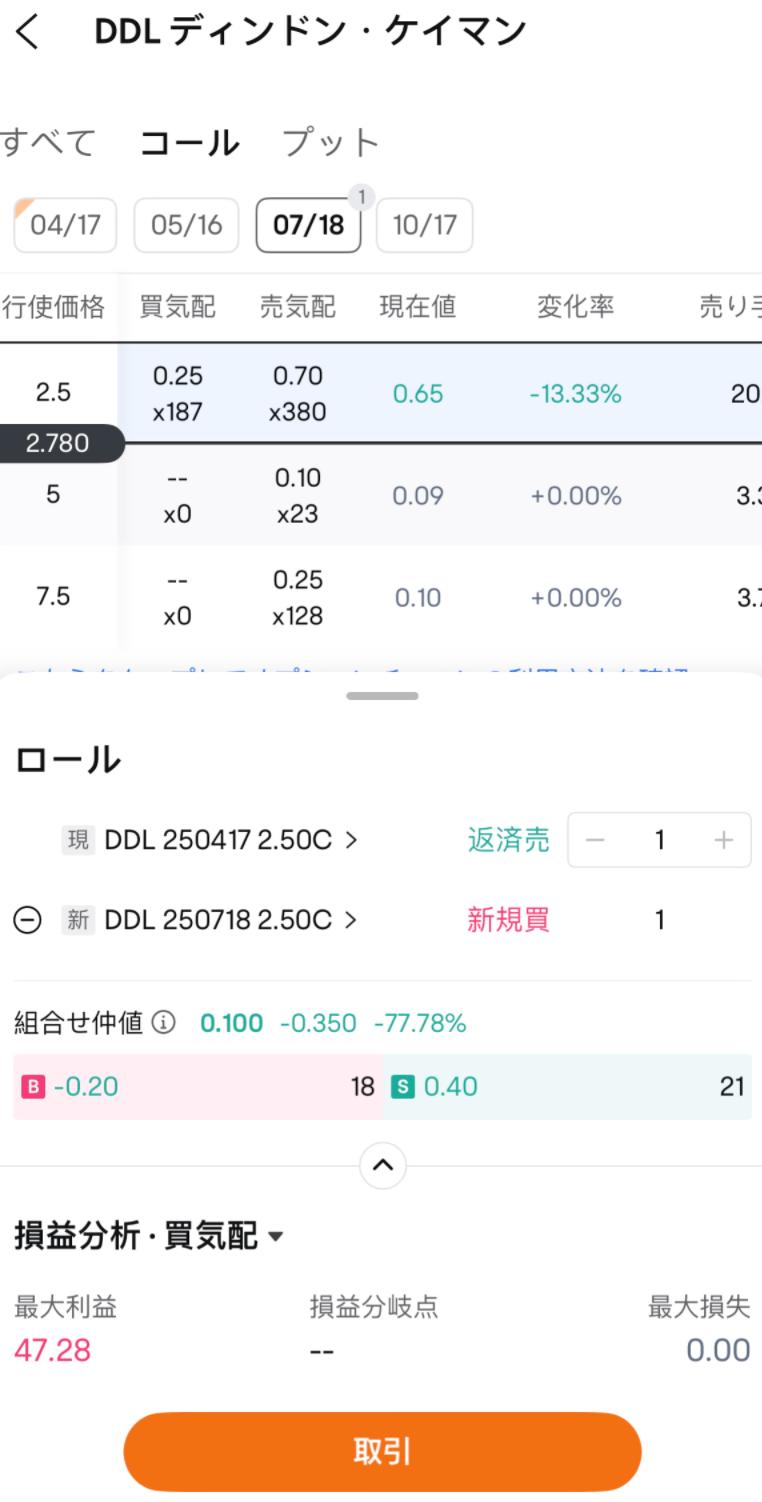762x1502 pixels.
Task: Select the コール tab
Action: [x=189, y=143]
